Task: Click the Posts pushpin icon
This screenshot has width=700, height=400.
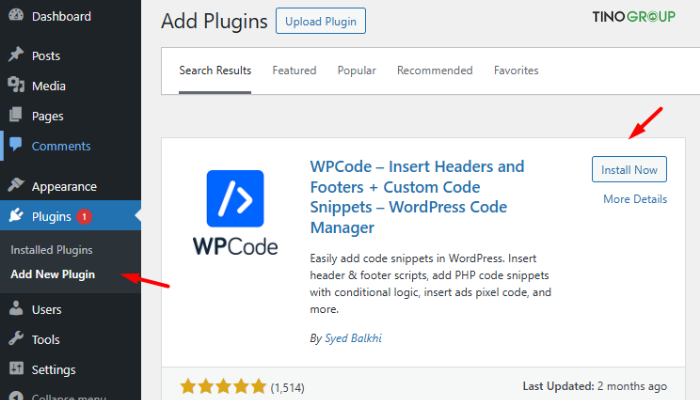Action: coord(16,54)
